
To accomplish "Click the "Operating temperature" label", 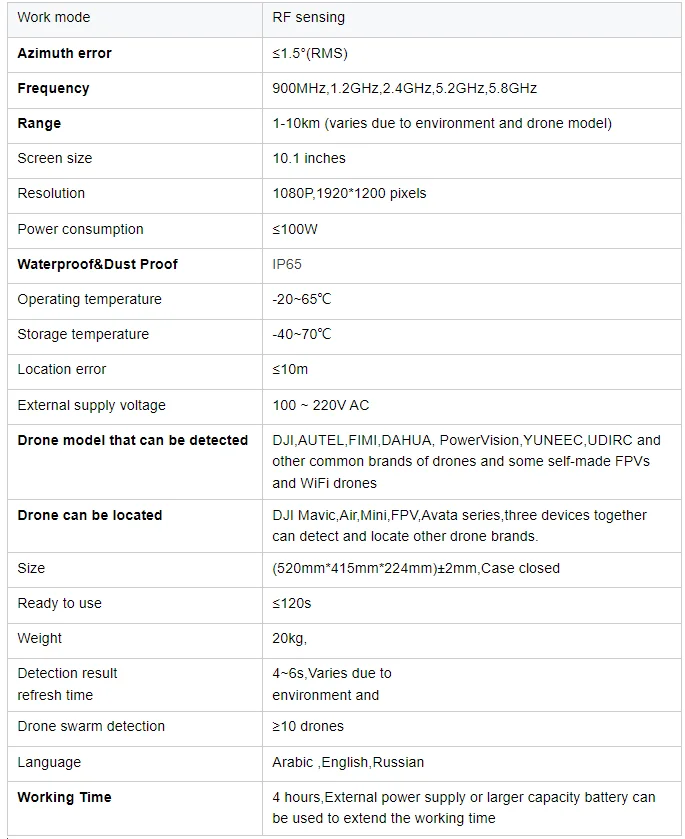I will [x=90, y=299].
